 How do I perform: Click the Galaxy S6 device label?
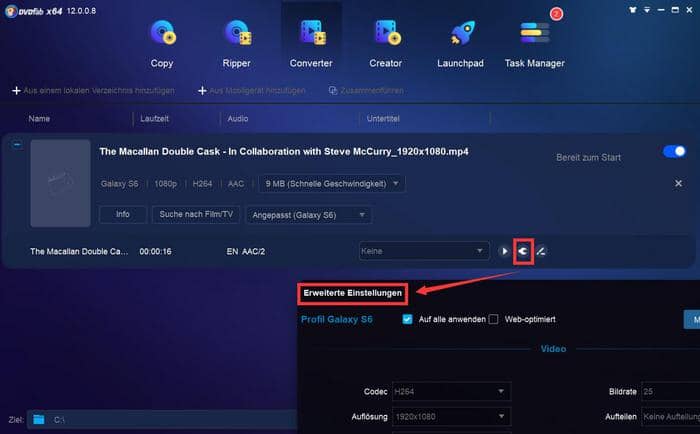[x=120, y=184]
